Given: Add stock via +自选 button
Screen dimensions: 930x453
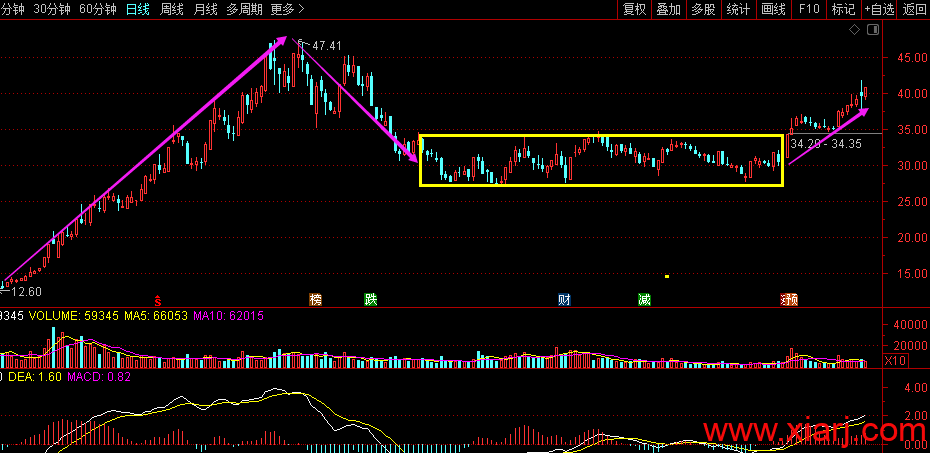Looking at the screenshot, I should point(880,9).
